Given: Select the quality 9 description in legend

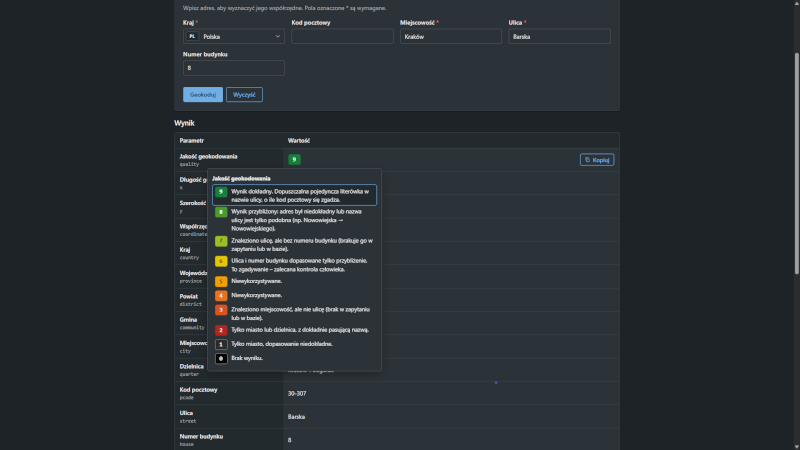Looking at the screenshot, I should click(x=300, y=195).
